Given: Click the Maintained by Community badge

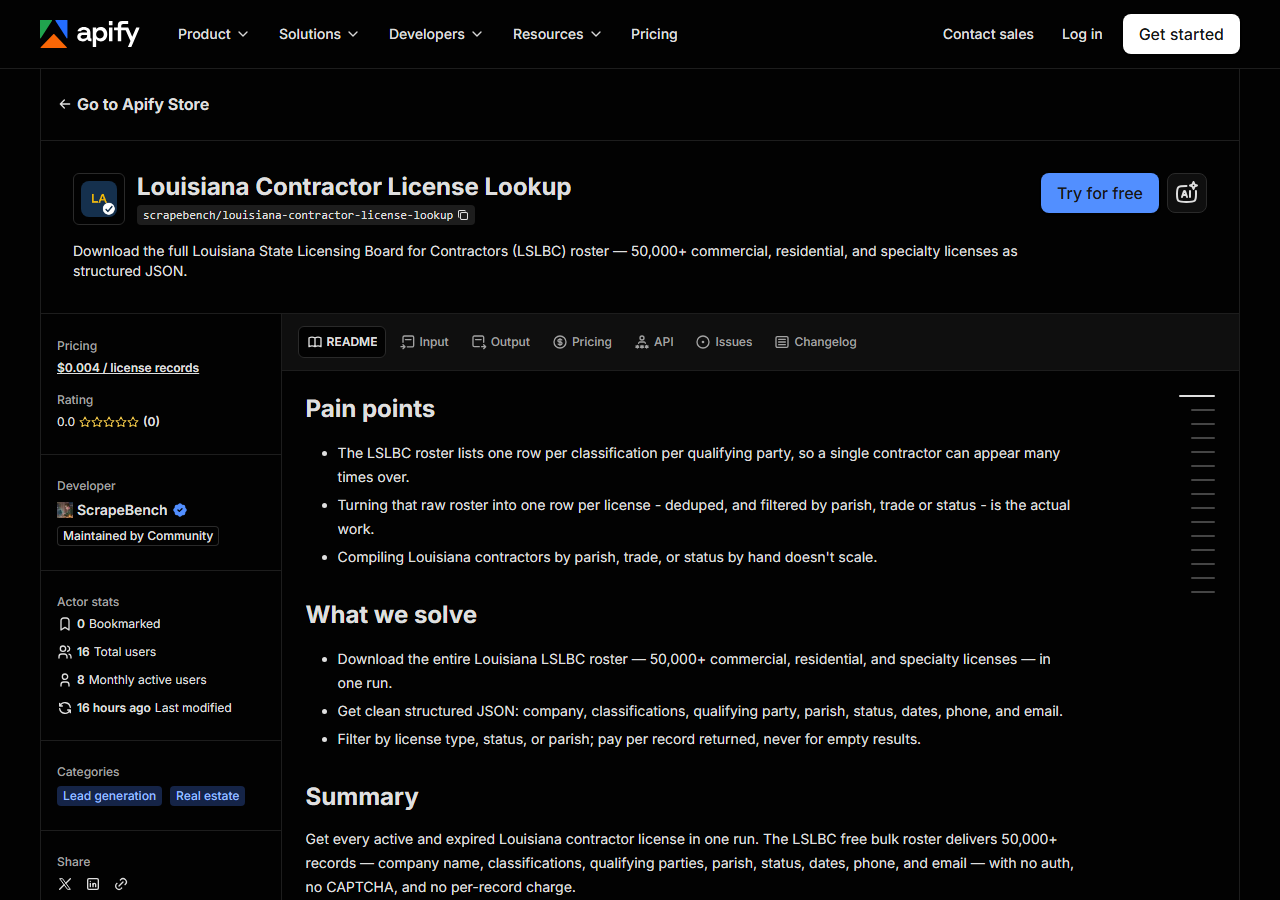Looking at the screenshot, I should (138, 536).
